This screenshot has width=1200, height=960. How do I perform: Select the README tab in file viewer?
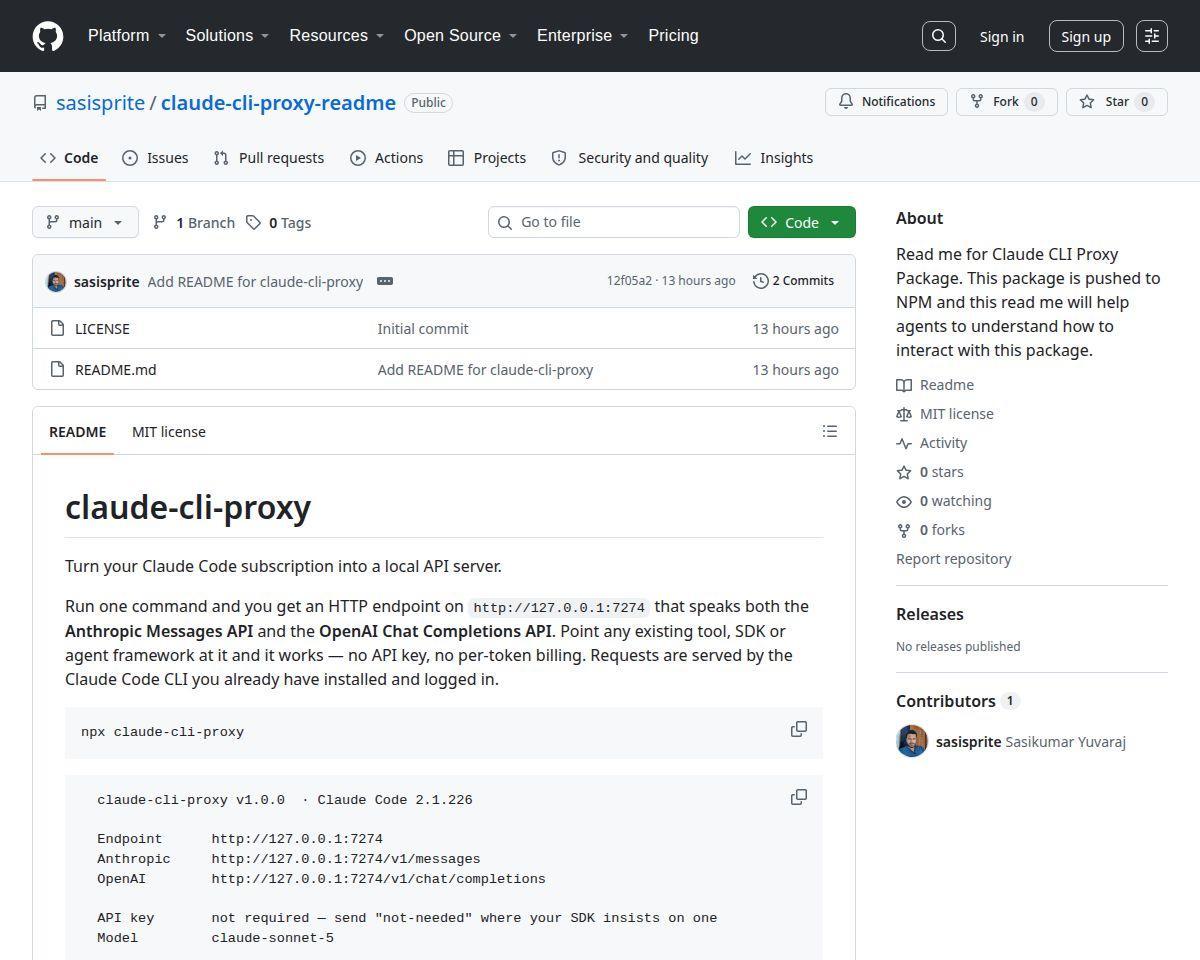tap(77, 432)
